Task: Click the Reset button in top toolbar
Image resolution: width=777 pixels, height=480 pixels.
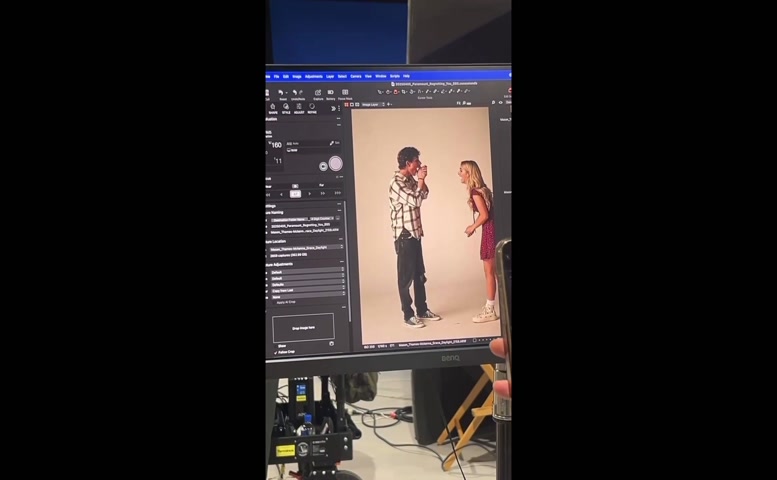Action: coord(283,93)
